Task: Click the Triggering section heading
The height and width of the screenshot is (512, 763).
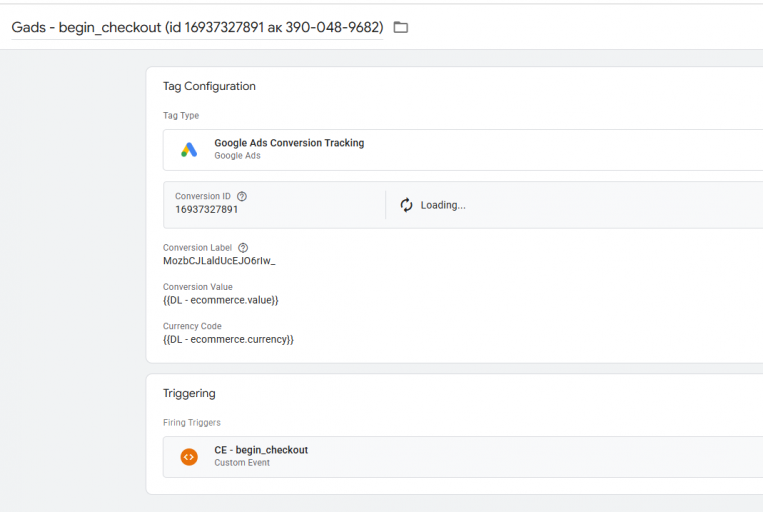Action: point(189,393)
